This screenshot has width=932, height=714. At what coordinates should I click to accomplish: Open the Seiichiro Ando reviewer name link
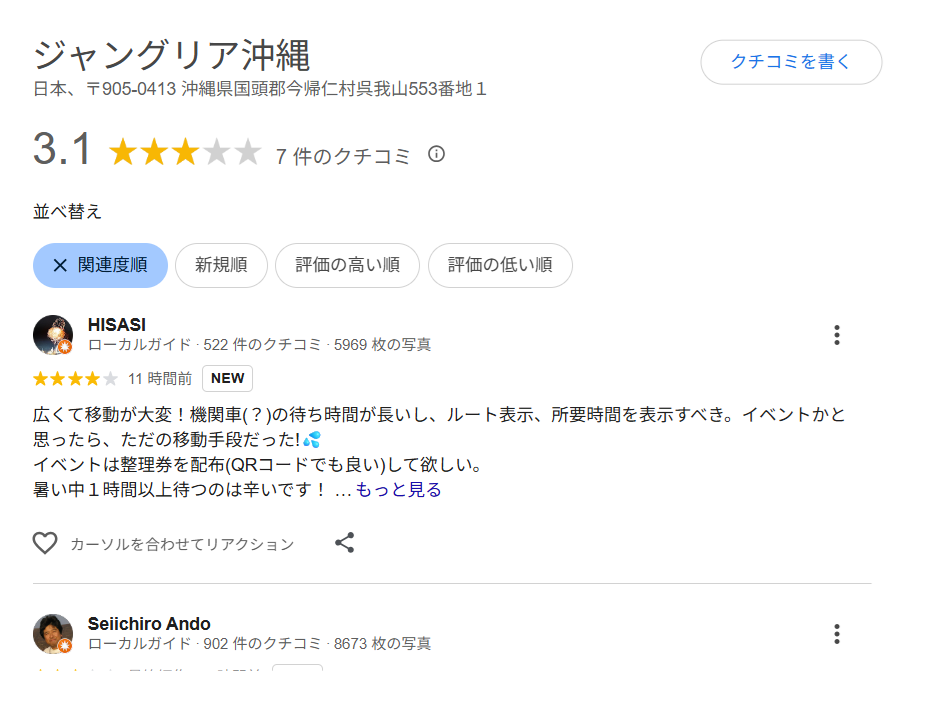tap(149, 624)
